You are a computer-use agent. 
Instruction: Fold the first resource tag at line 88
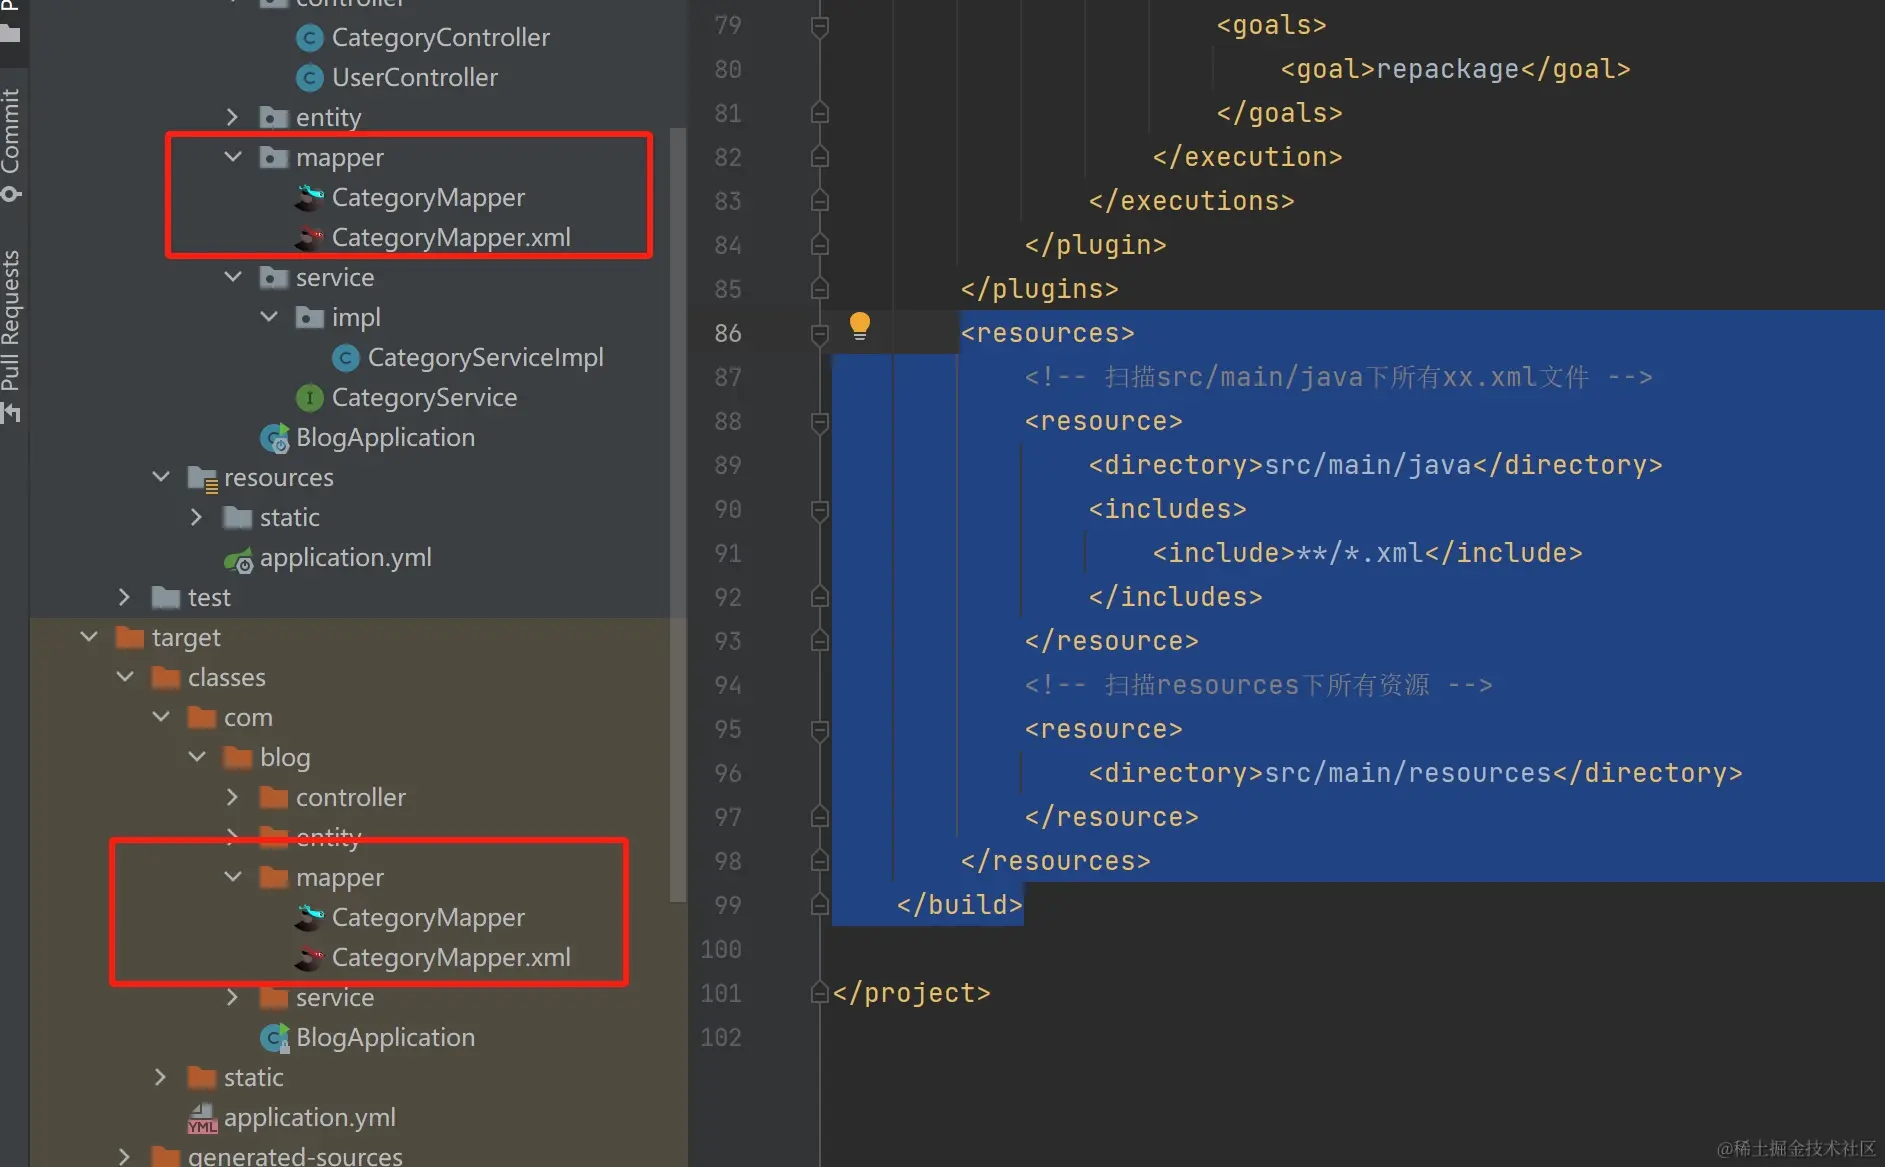820,421
